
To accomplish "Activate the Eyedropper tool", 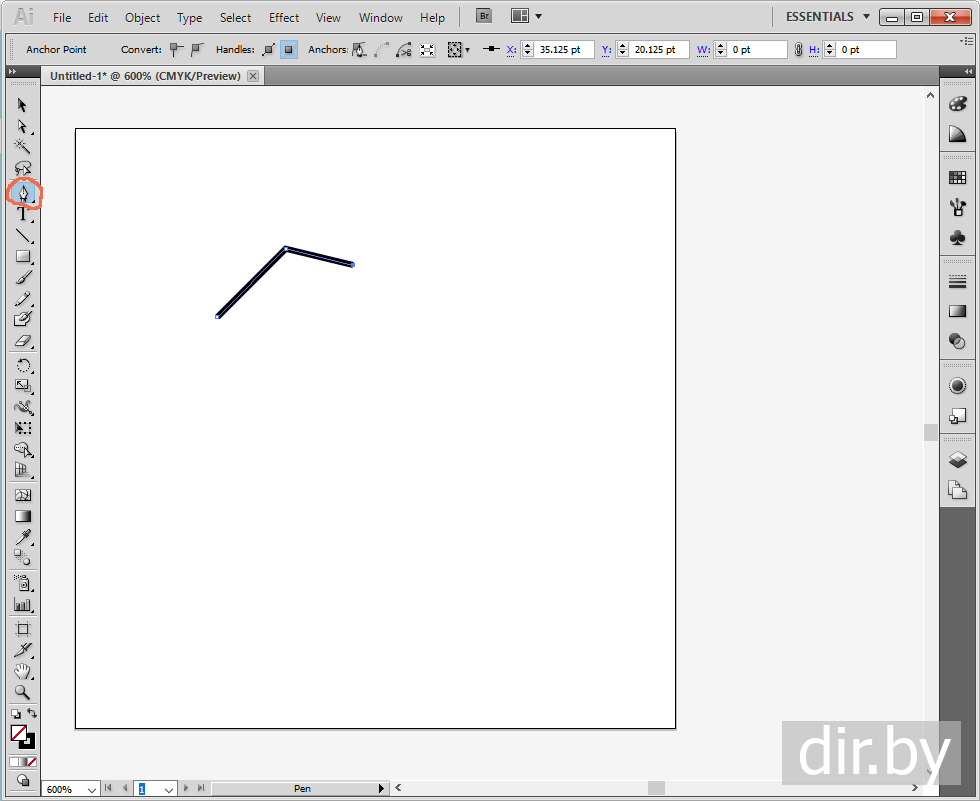I will coord(23,538).
